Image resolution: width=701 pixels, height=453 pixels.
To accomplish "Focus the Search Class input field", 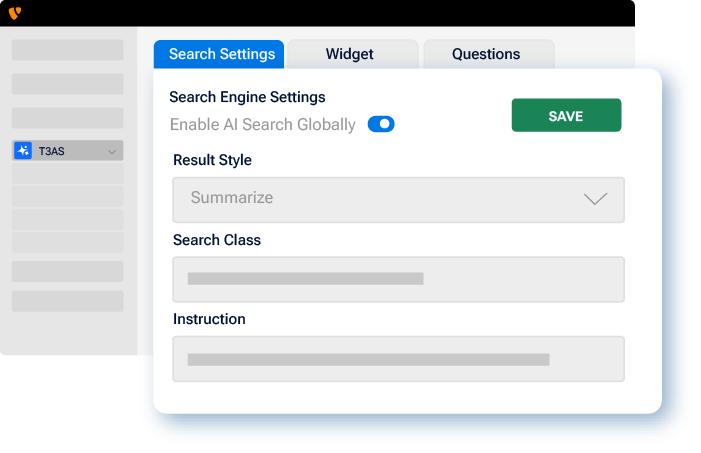I will point(398,279).
